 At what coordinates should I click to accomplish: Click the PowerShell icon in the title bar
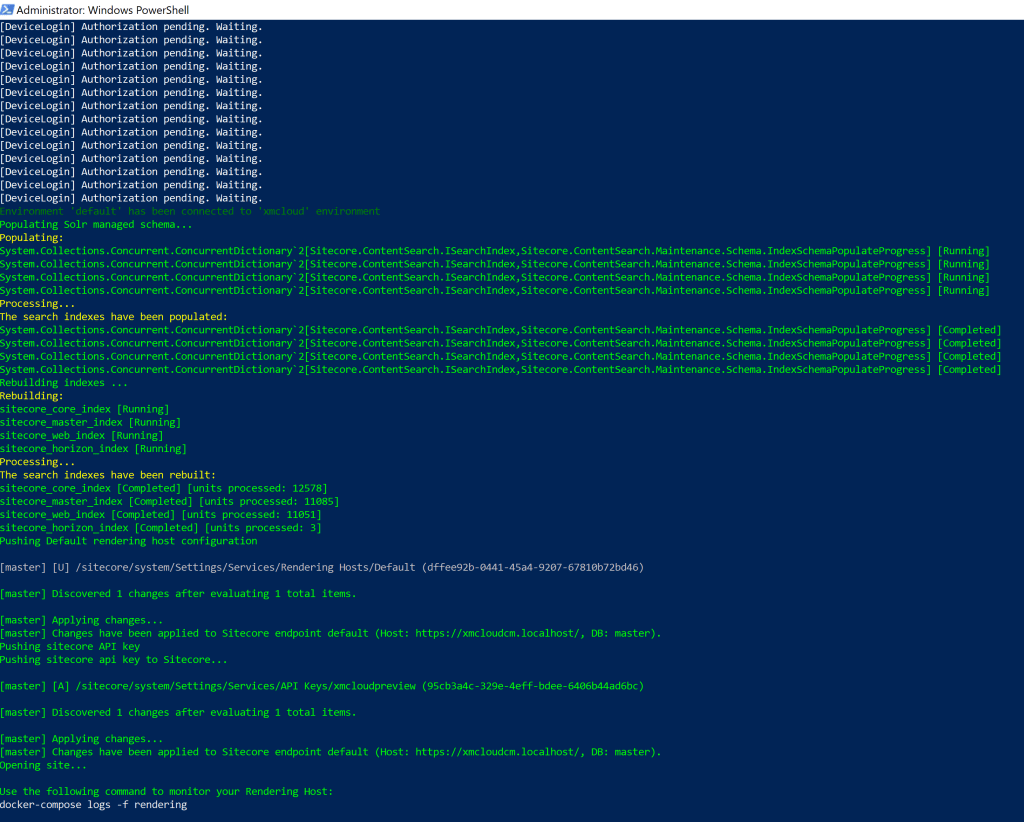pos(8,9)
